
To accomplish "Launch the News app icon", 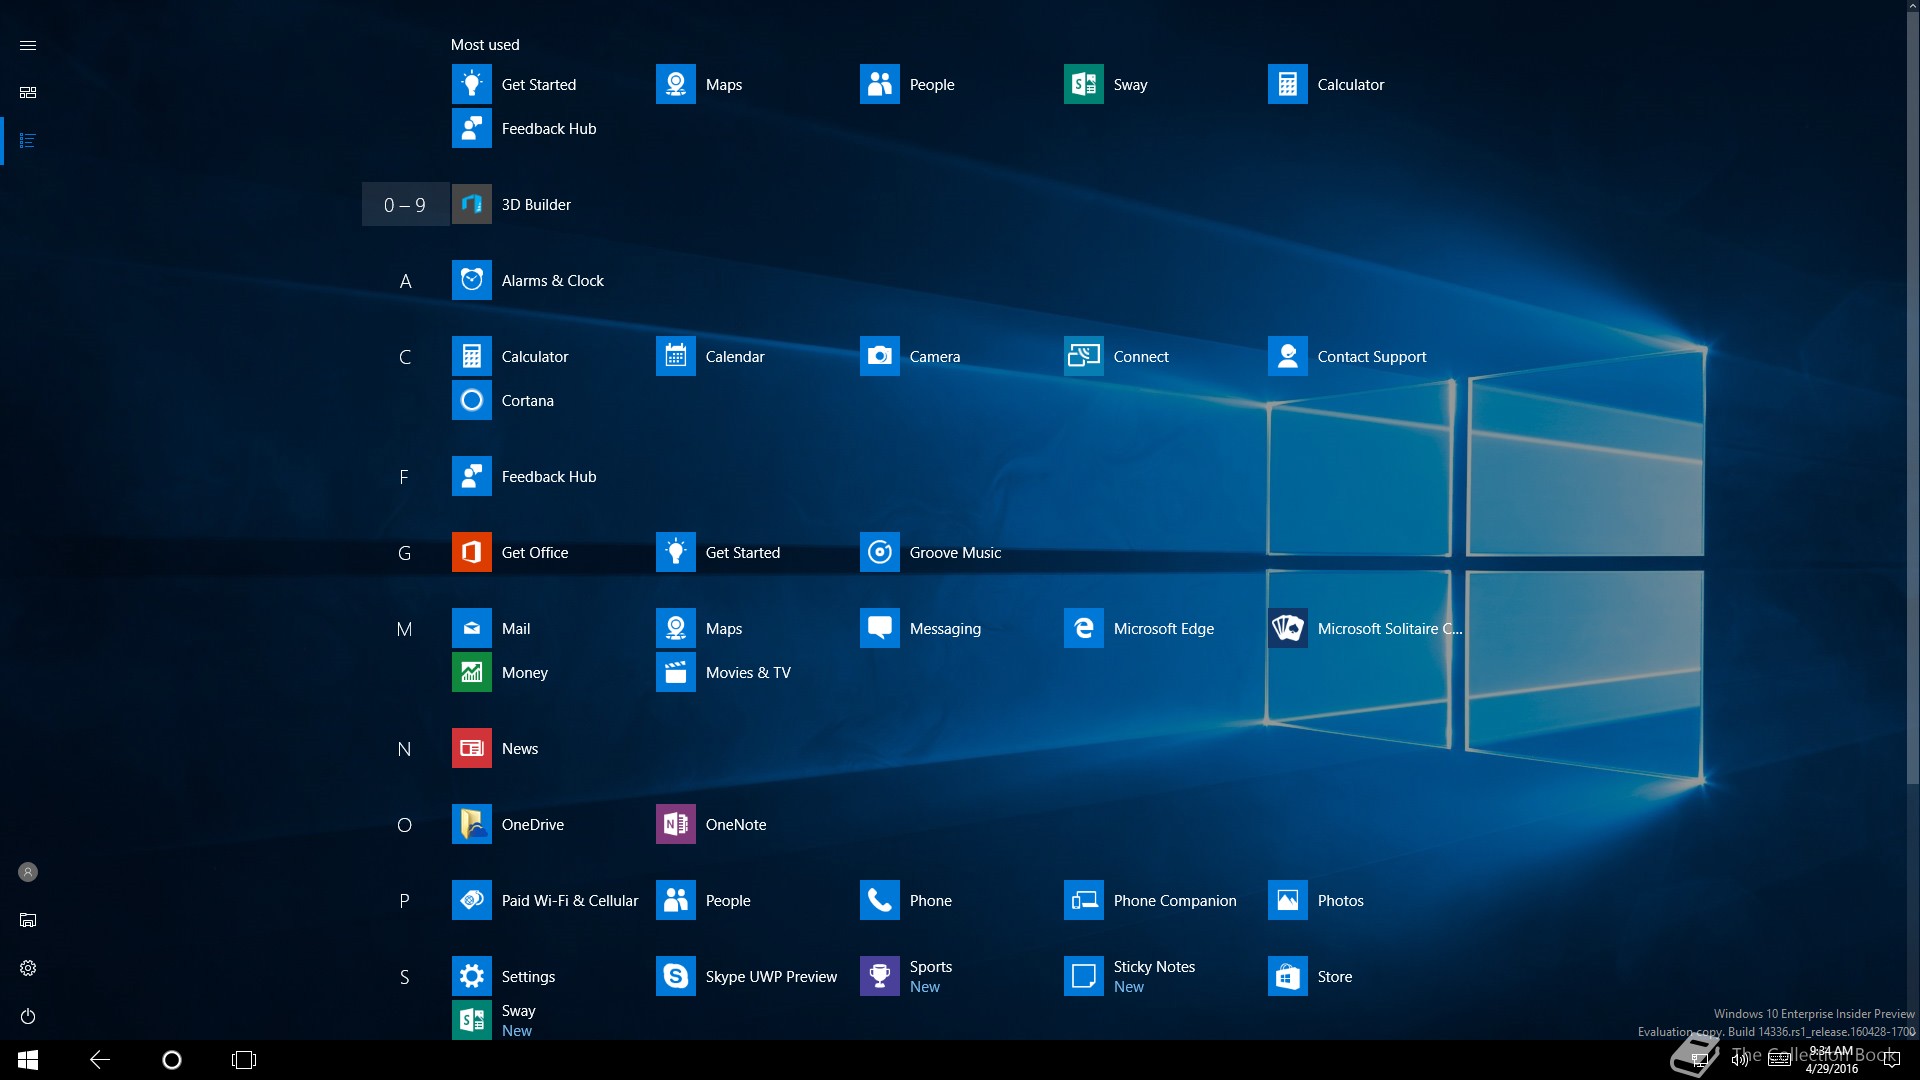I will (471, 748).
